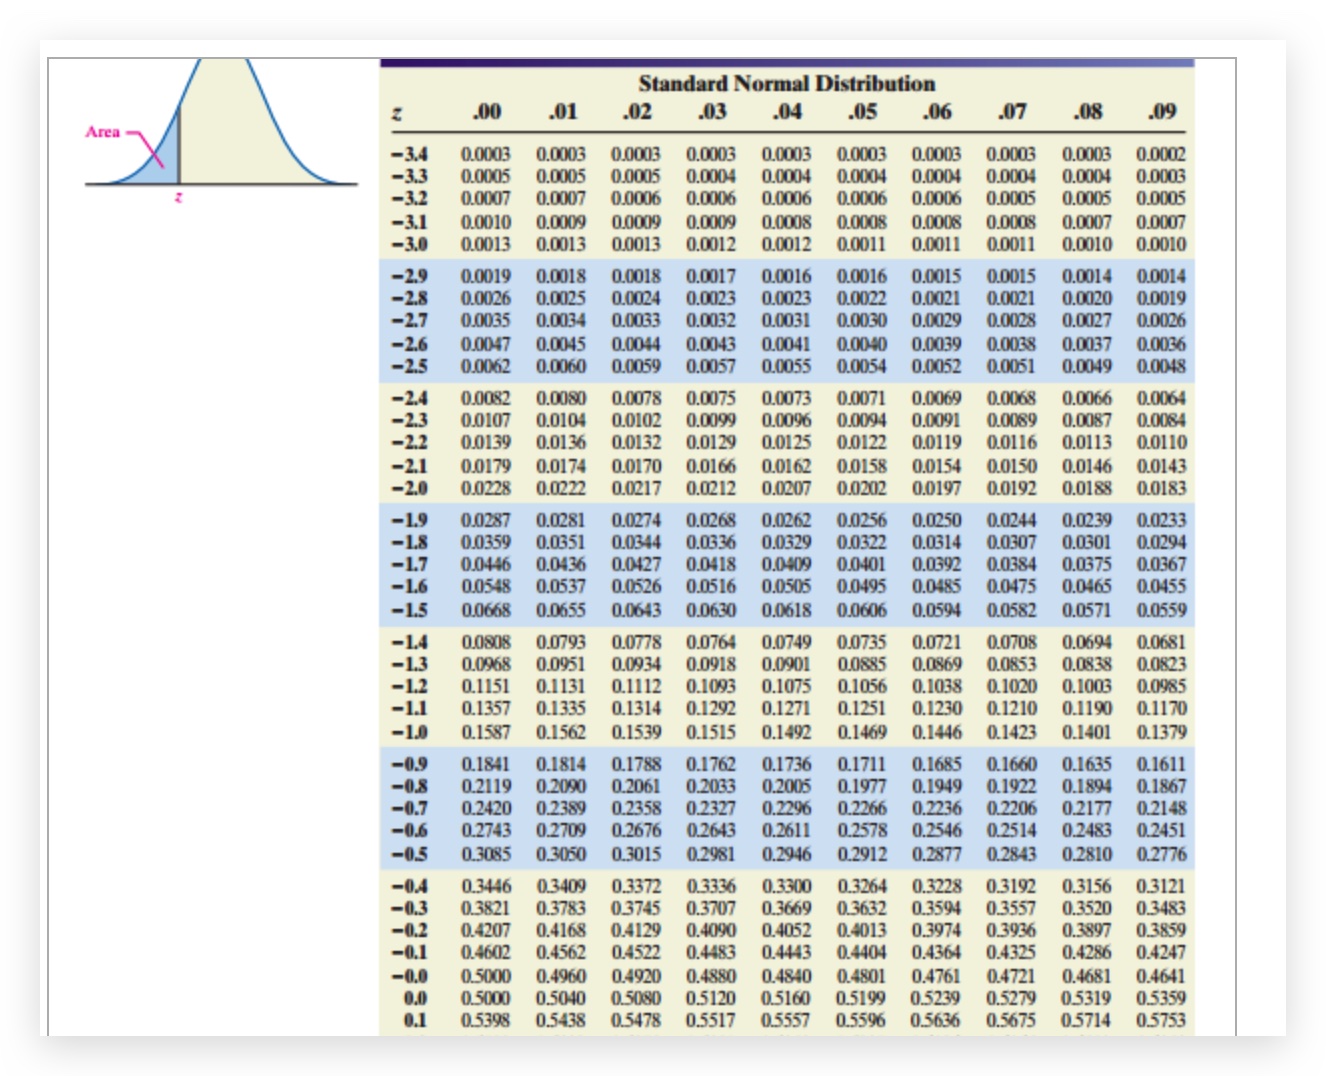The image size is (1326, 1076).
Task: Click the cell value 0.3121
Action: pyautogui.click(x=1162, y=886)
